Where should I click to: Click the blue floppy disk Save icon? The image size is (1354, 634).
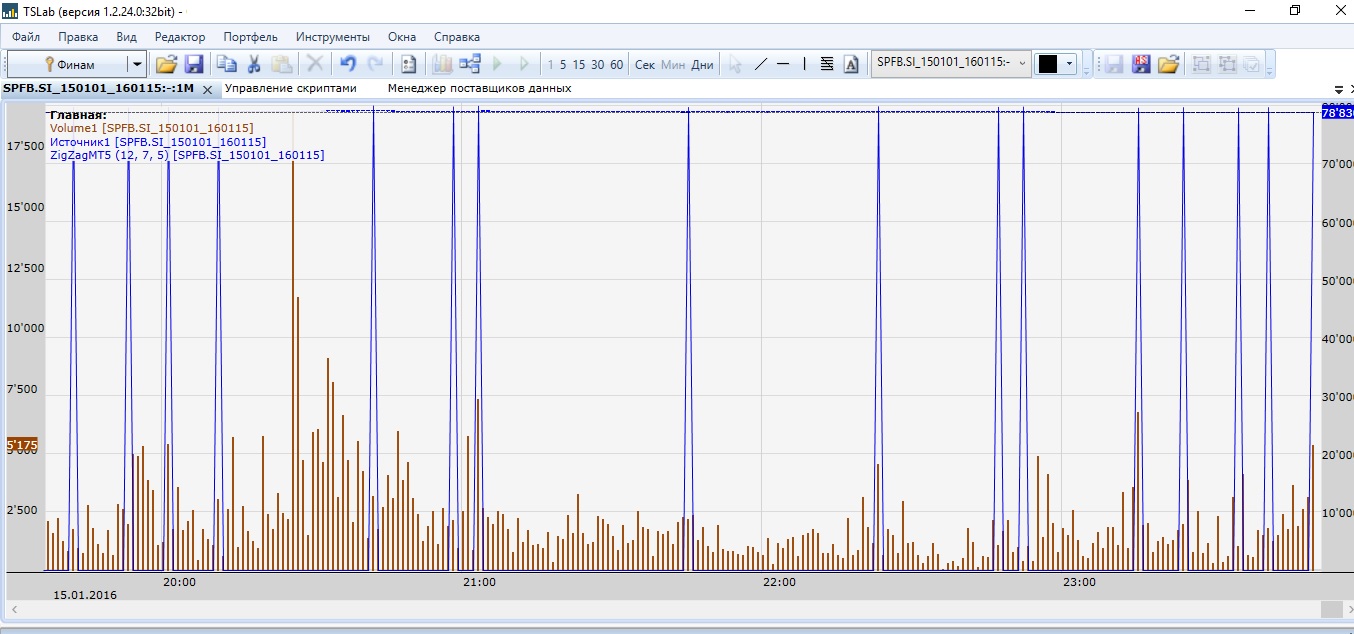click(x=194, y=64)
